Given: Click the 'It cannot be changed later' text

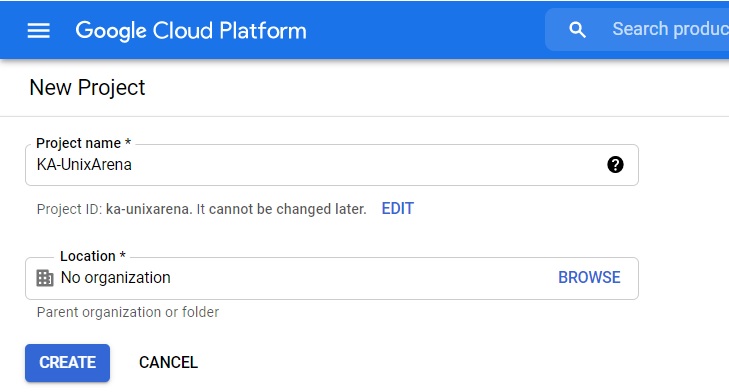Looking at the screenshot, I should (x=281, y=209).
